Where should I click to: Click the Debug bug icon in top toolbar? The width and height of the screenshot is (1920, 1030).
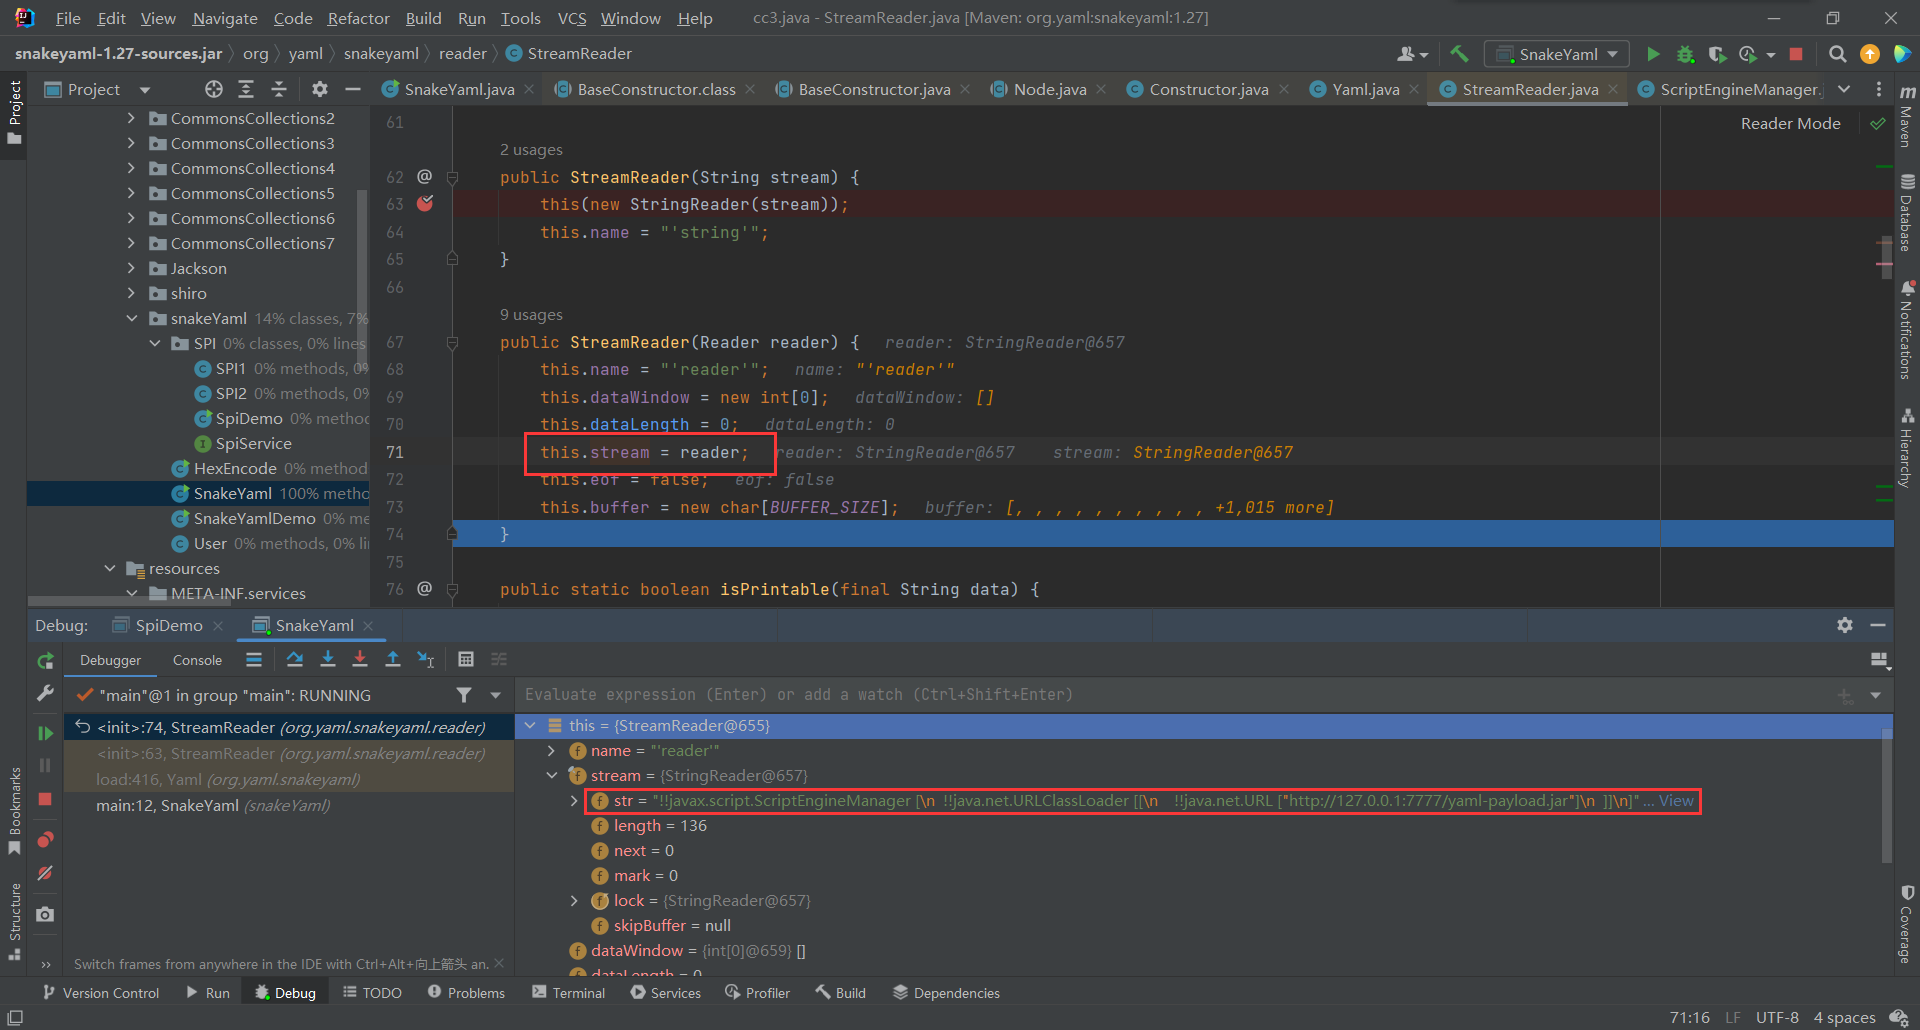click(x=1685, y=54)
